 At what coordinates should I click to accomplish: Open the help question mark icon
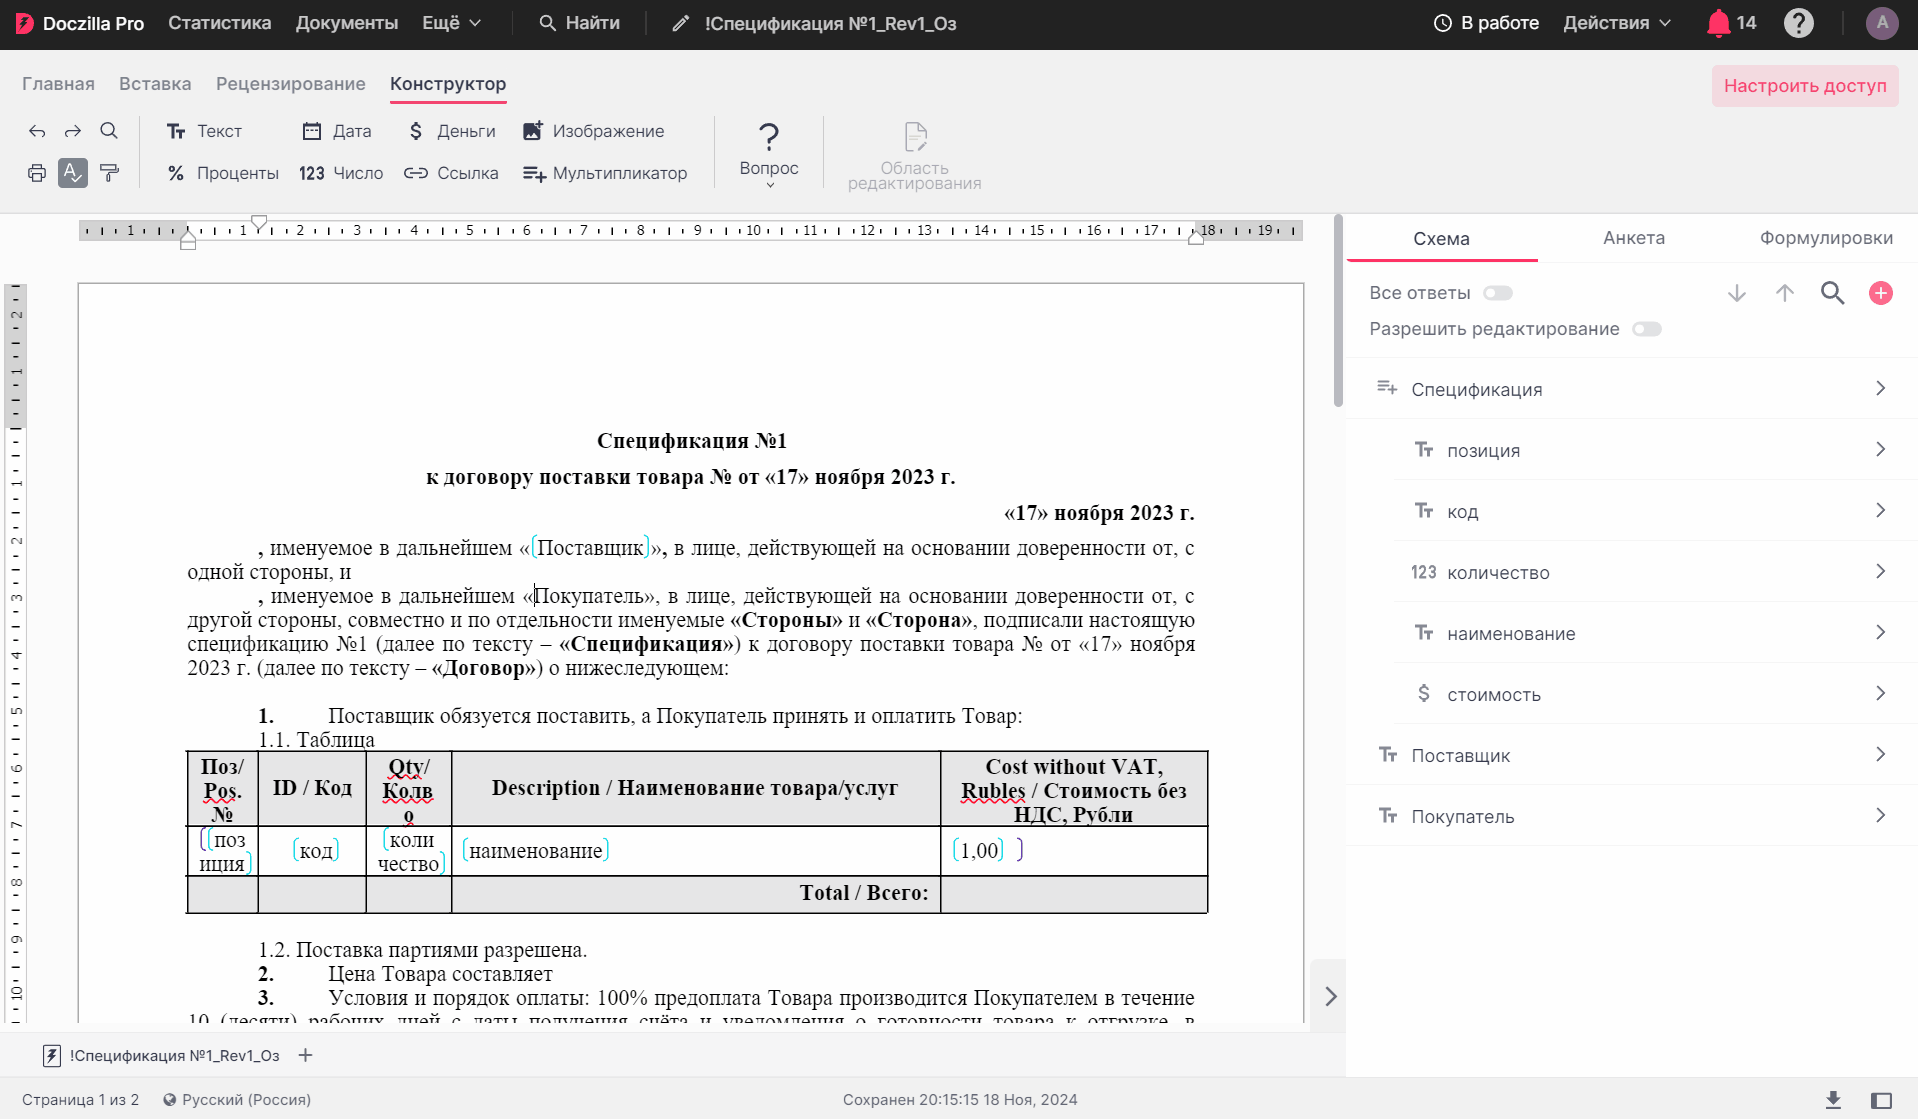(1799, 23)
